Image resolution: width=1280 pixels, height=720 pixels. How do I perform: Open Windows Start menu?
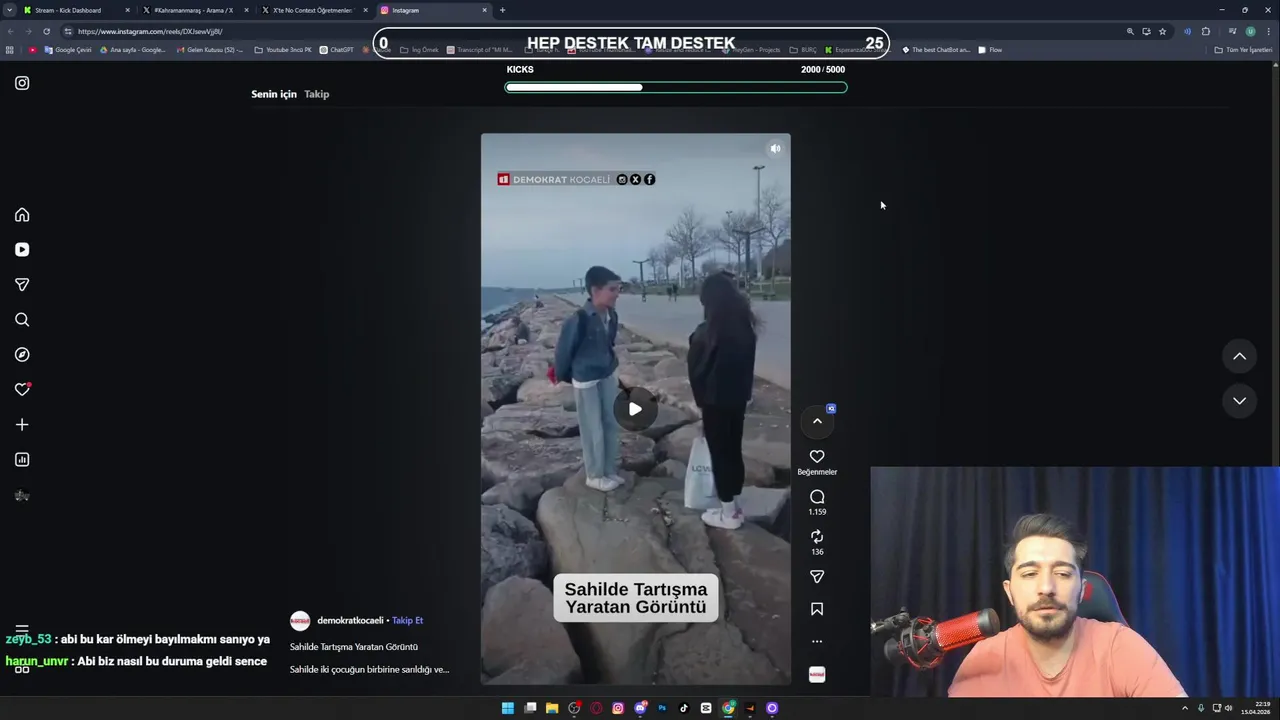(508, 708)
